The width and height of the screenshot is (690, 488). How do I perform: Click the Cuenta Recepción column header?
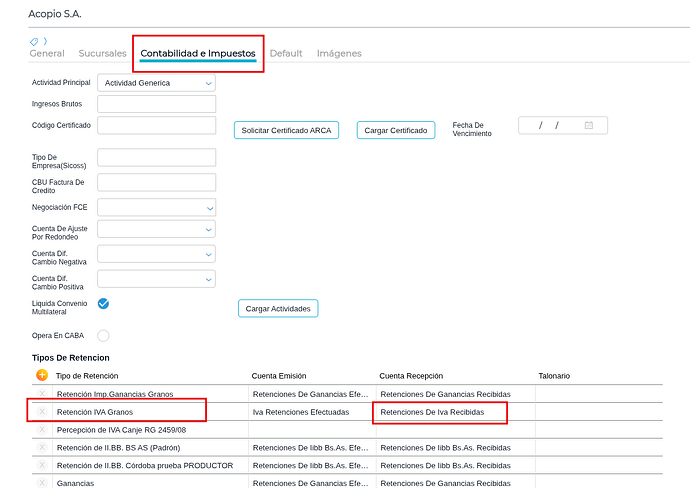411,376
